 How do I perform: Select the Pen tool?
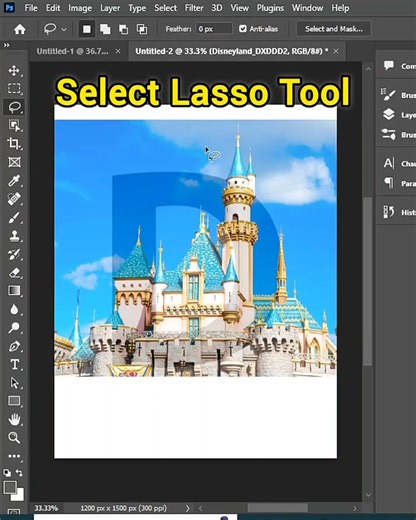[14, 346]
